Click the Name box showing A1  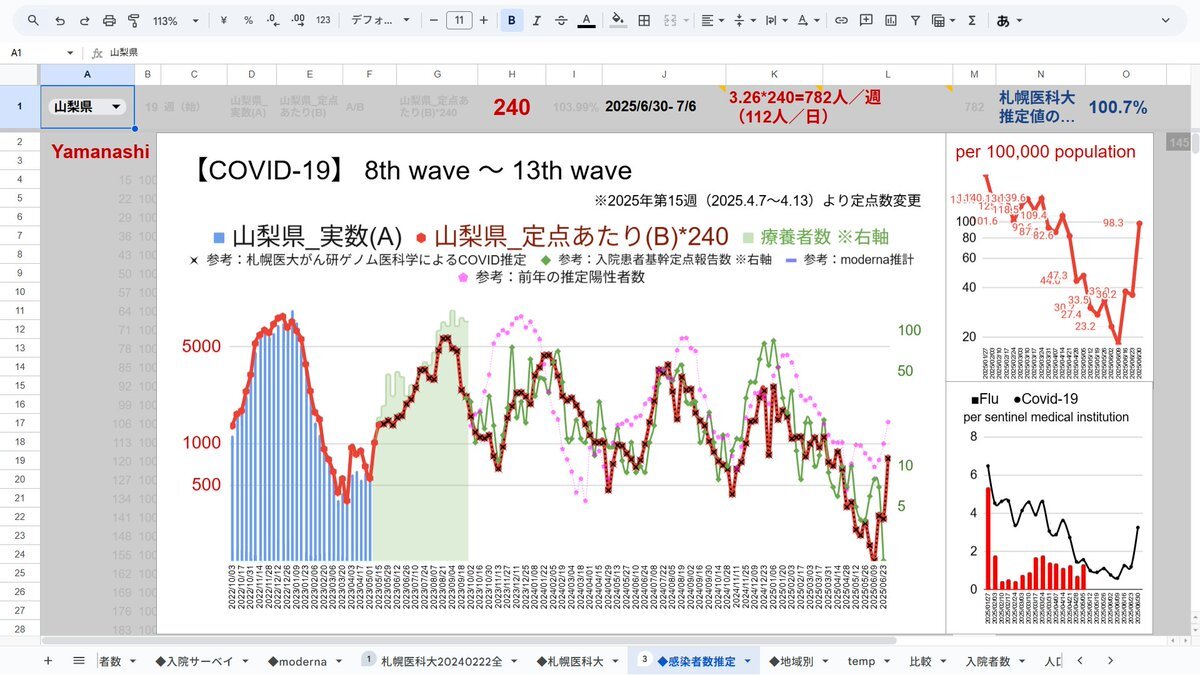click(42, 52)
